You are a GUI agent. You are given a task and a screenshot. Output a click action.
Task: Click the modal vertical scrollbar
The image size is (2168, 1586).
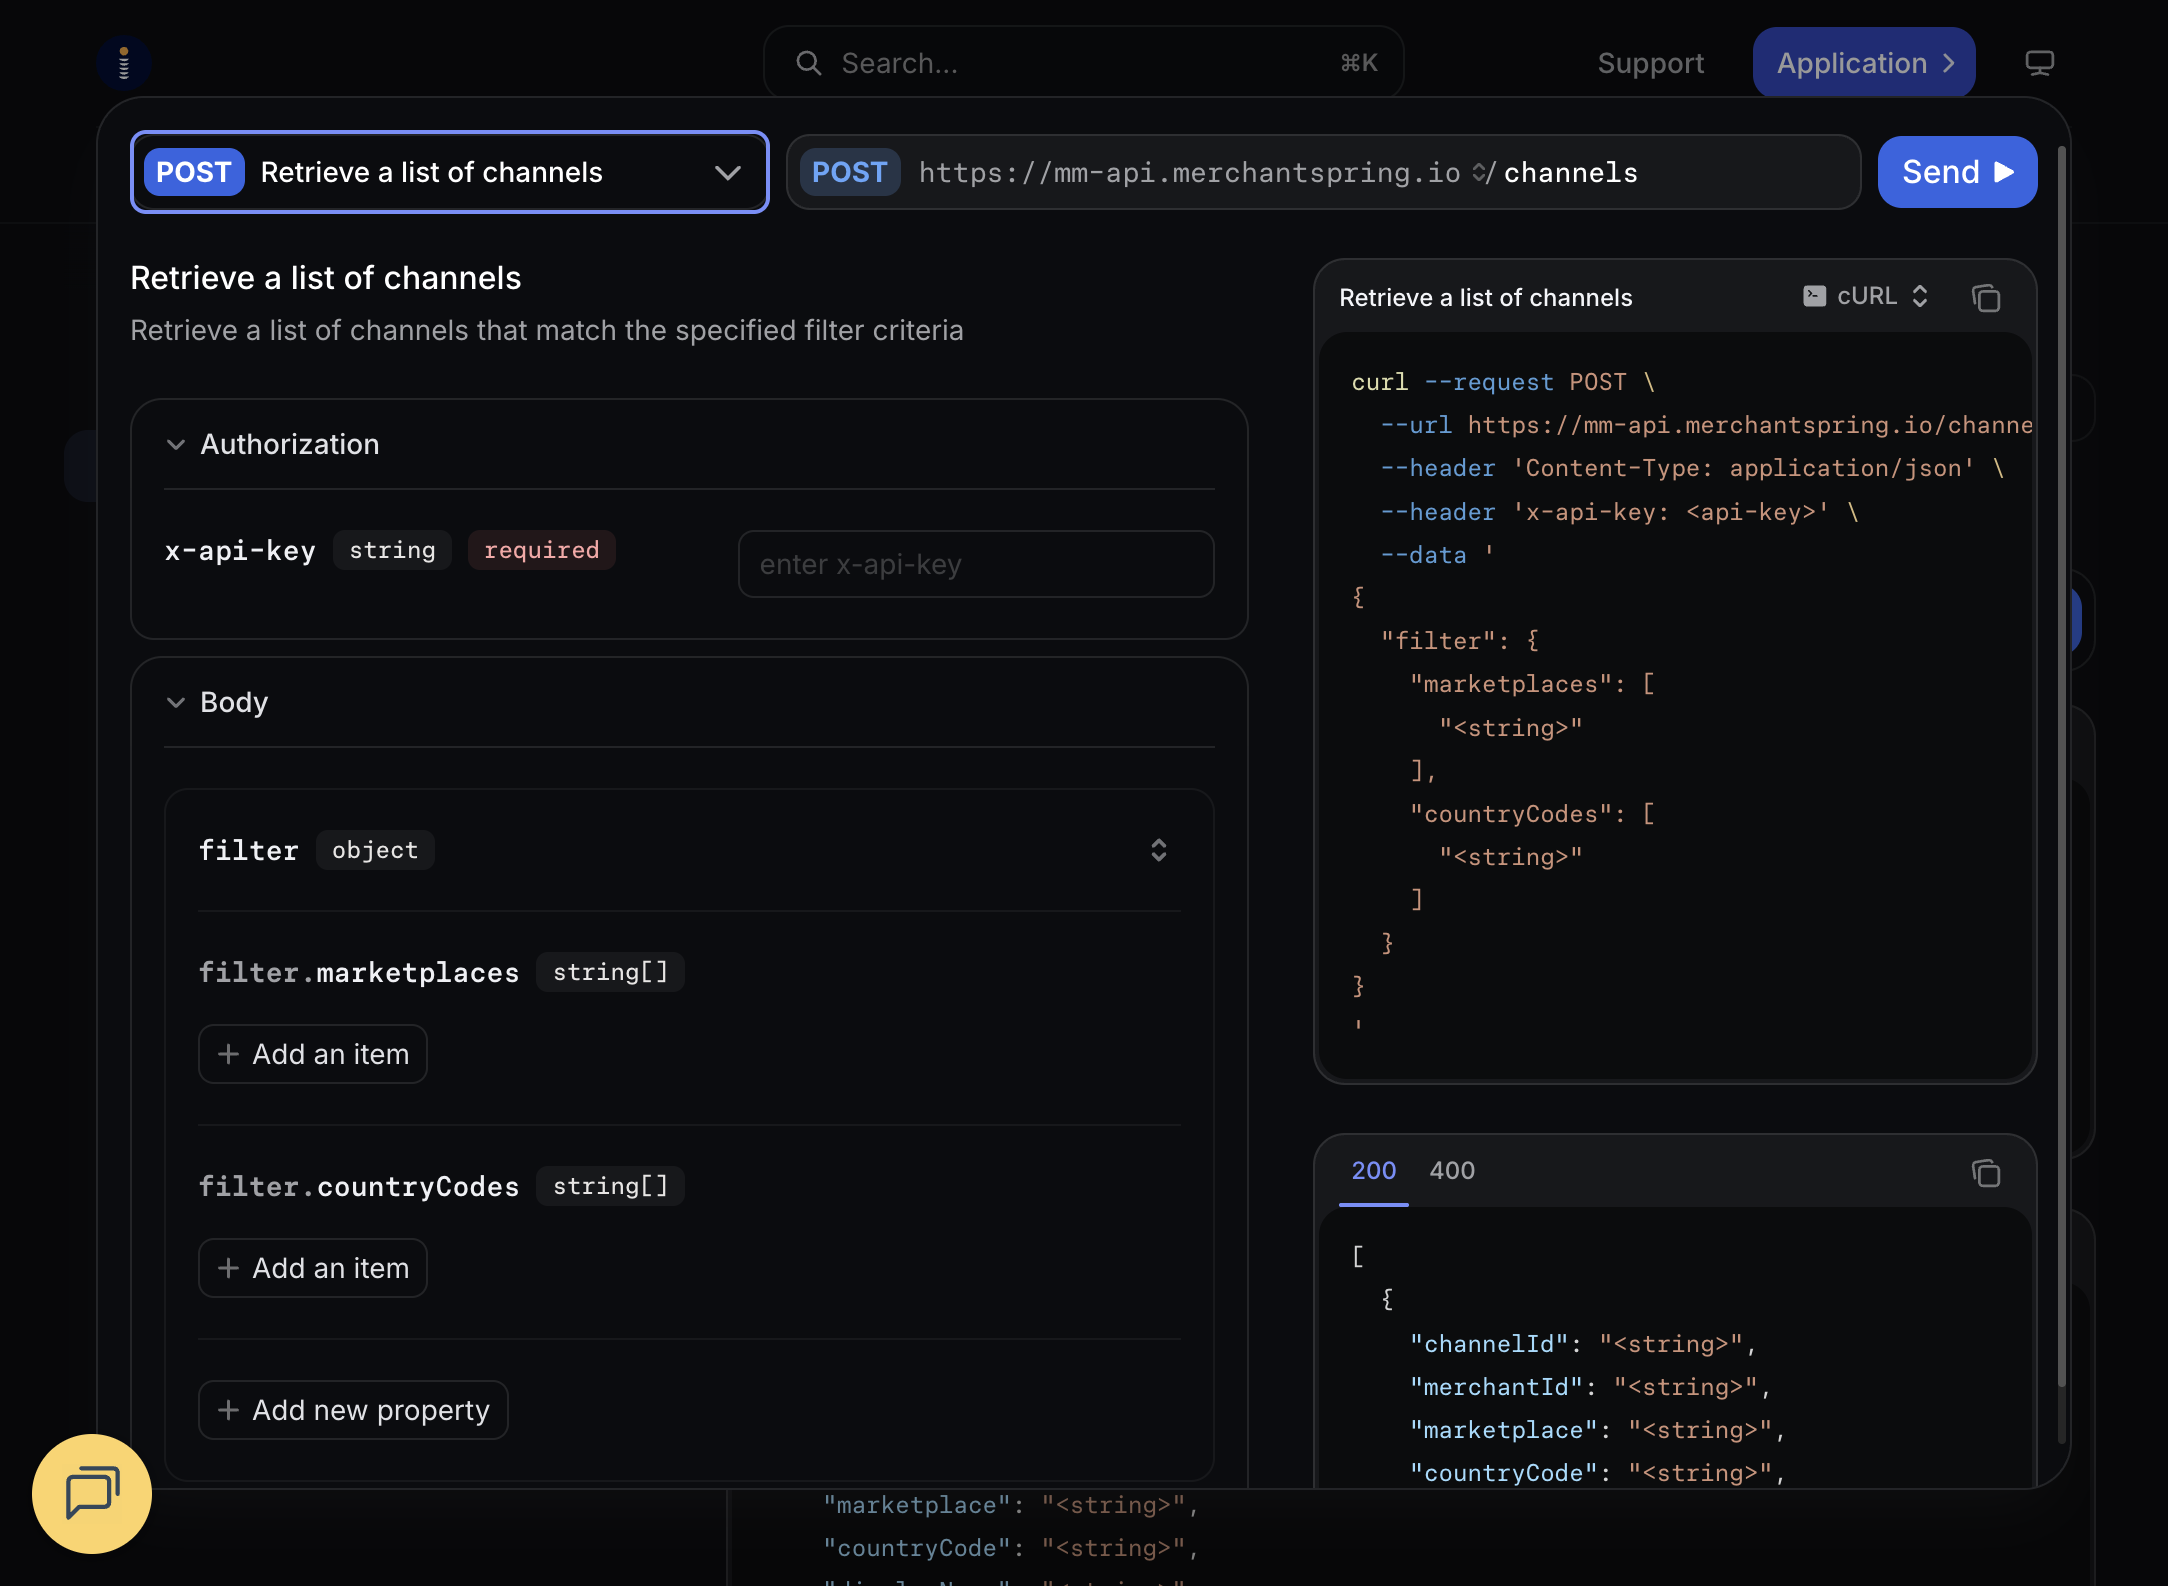click(2061, 765)
